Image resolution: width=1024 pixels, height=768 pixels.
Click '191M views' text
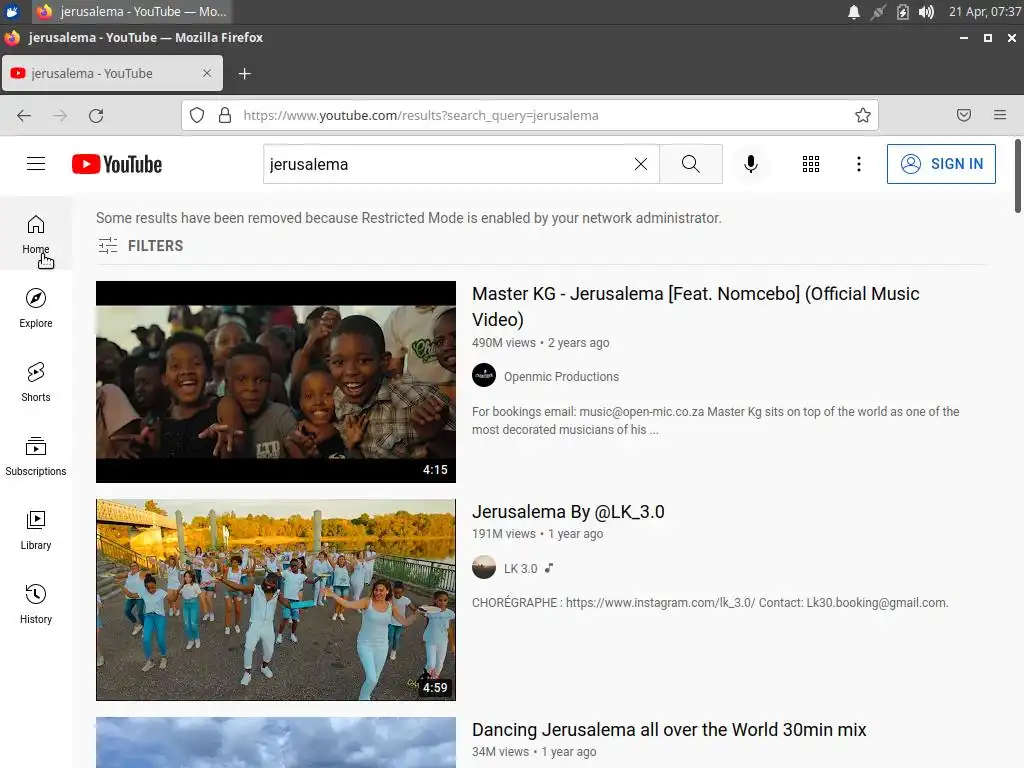click(504, 534)
